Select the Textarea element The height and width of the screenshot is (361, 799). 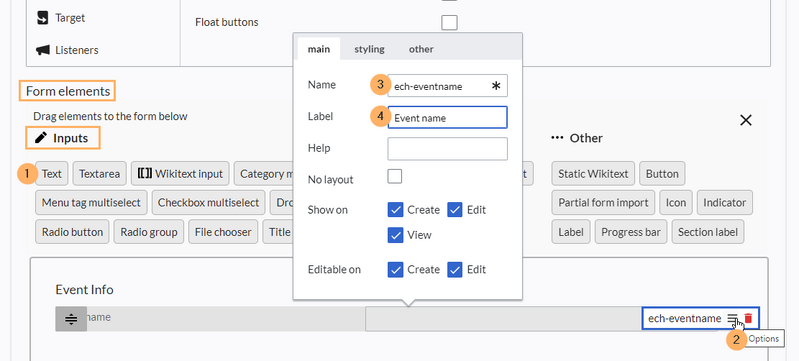(99, 174)
